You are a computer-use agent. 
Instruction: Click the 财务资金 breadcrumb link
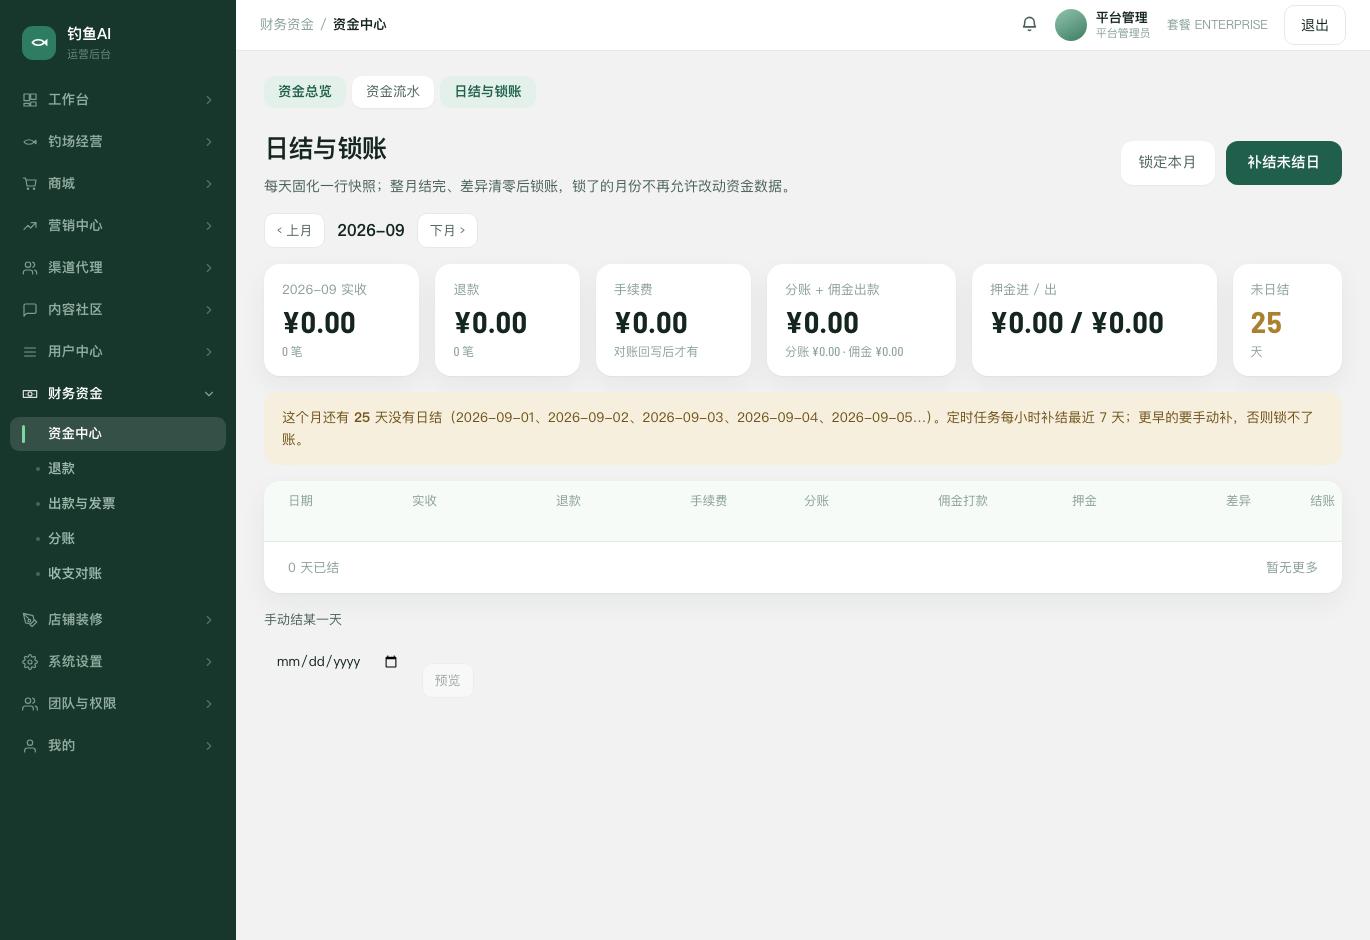(x=287, y=24)
